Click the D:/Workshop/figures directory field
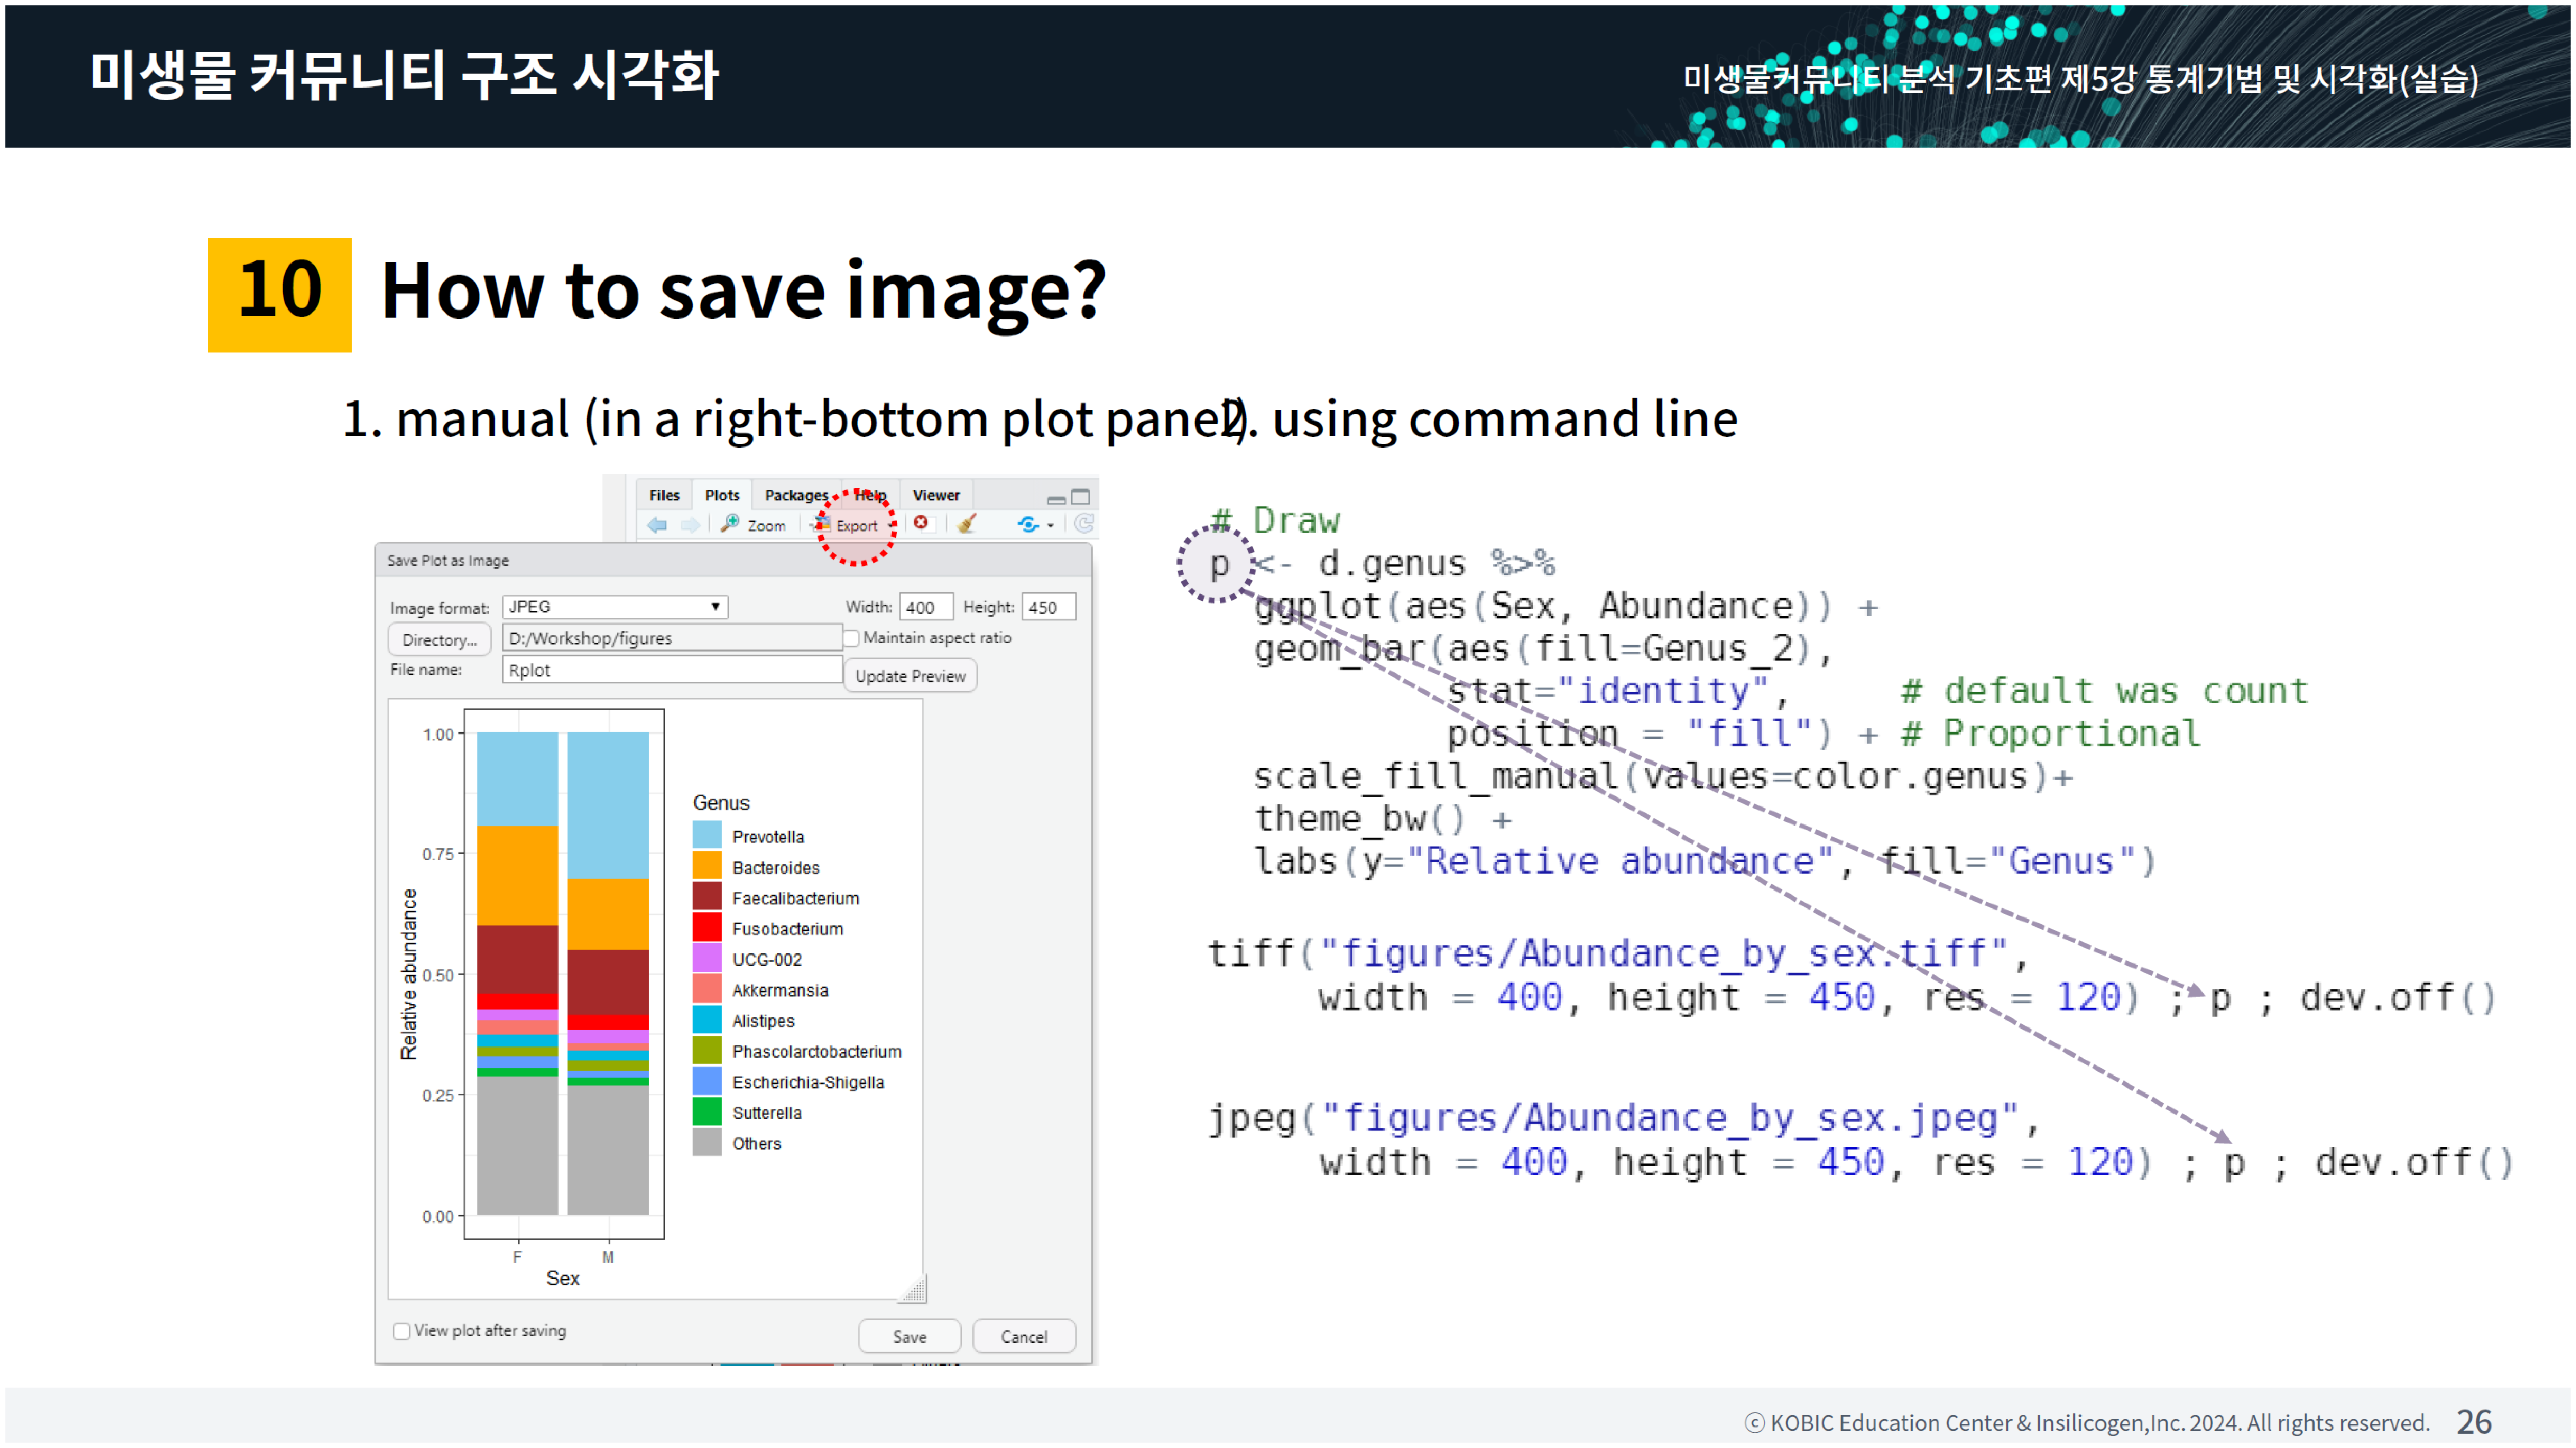Screen dimensions: 2576x1448 pos(672,638)
